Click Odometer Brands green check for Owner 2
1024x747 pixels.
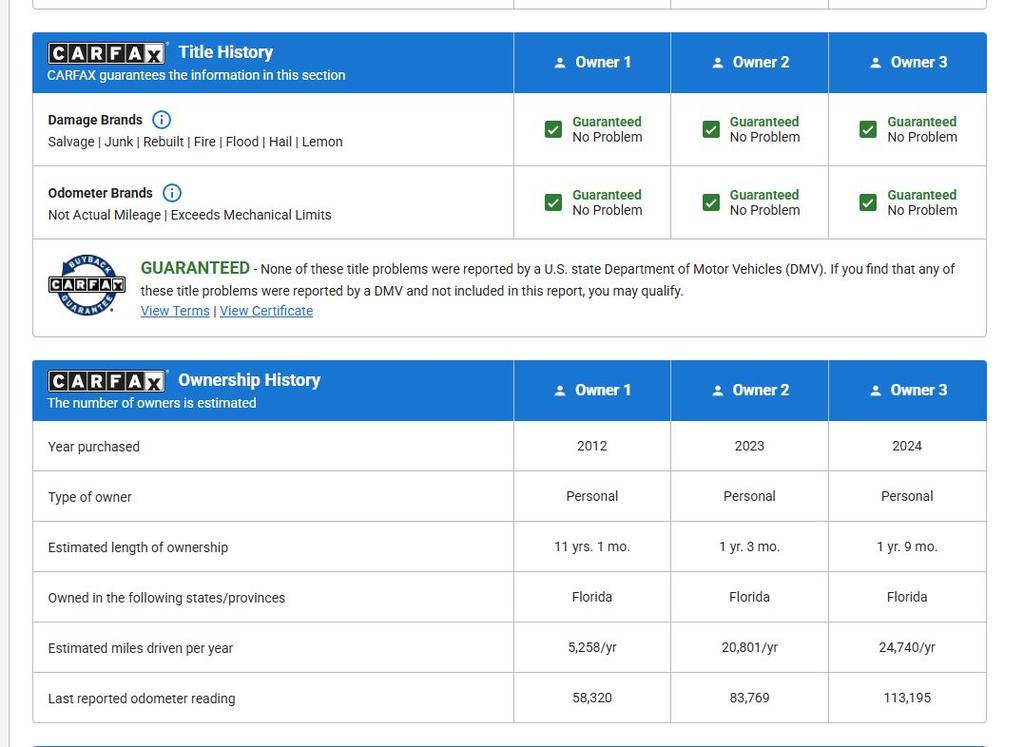point(711,202)
